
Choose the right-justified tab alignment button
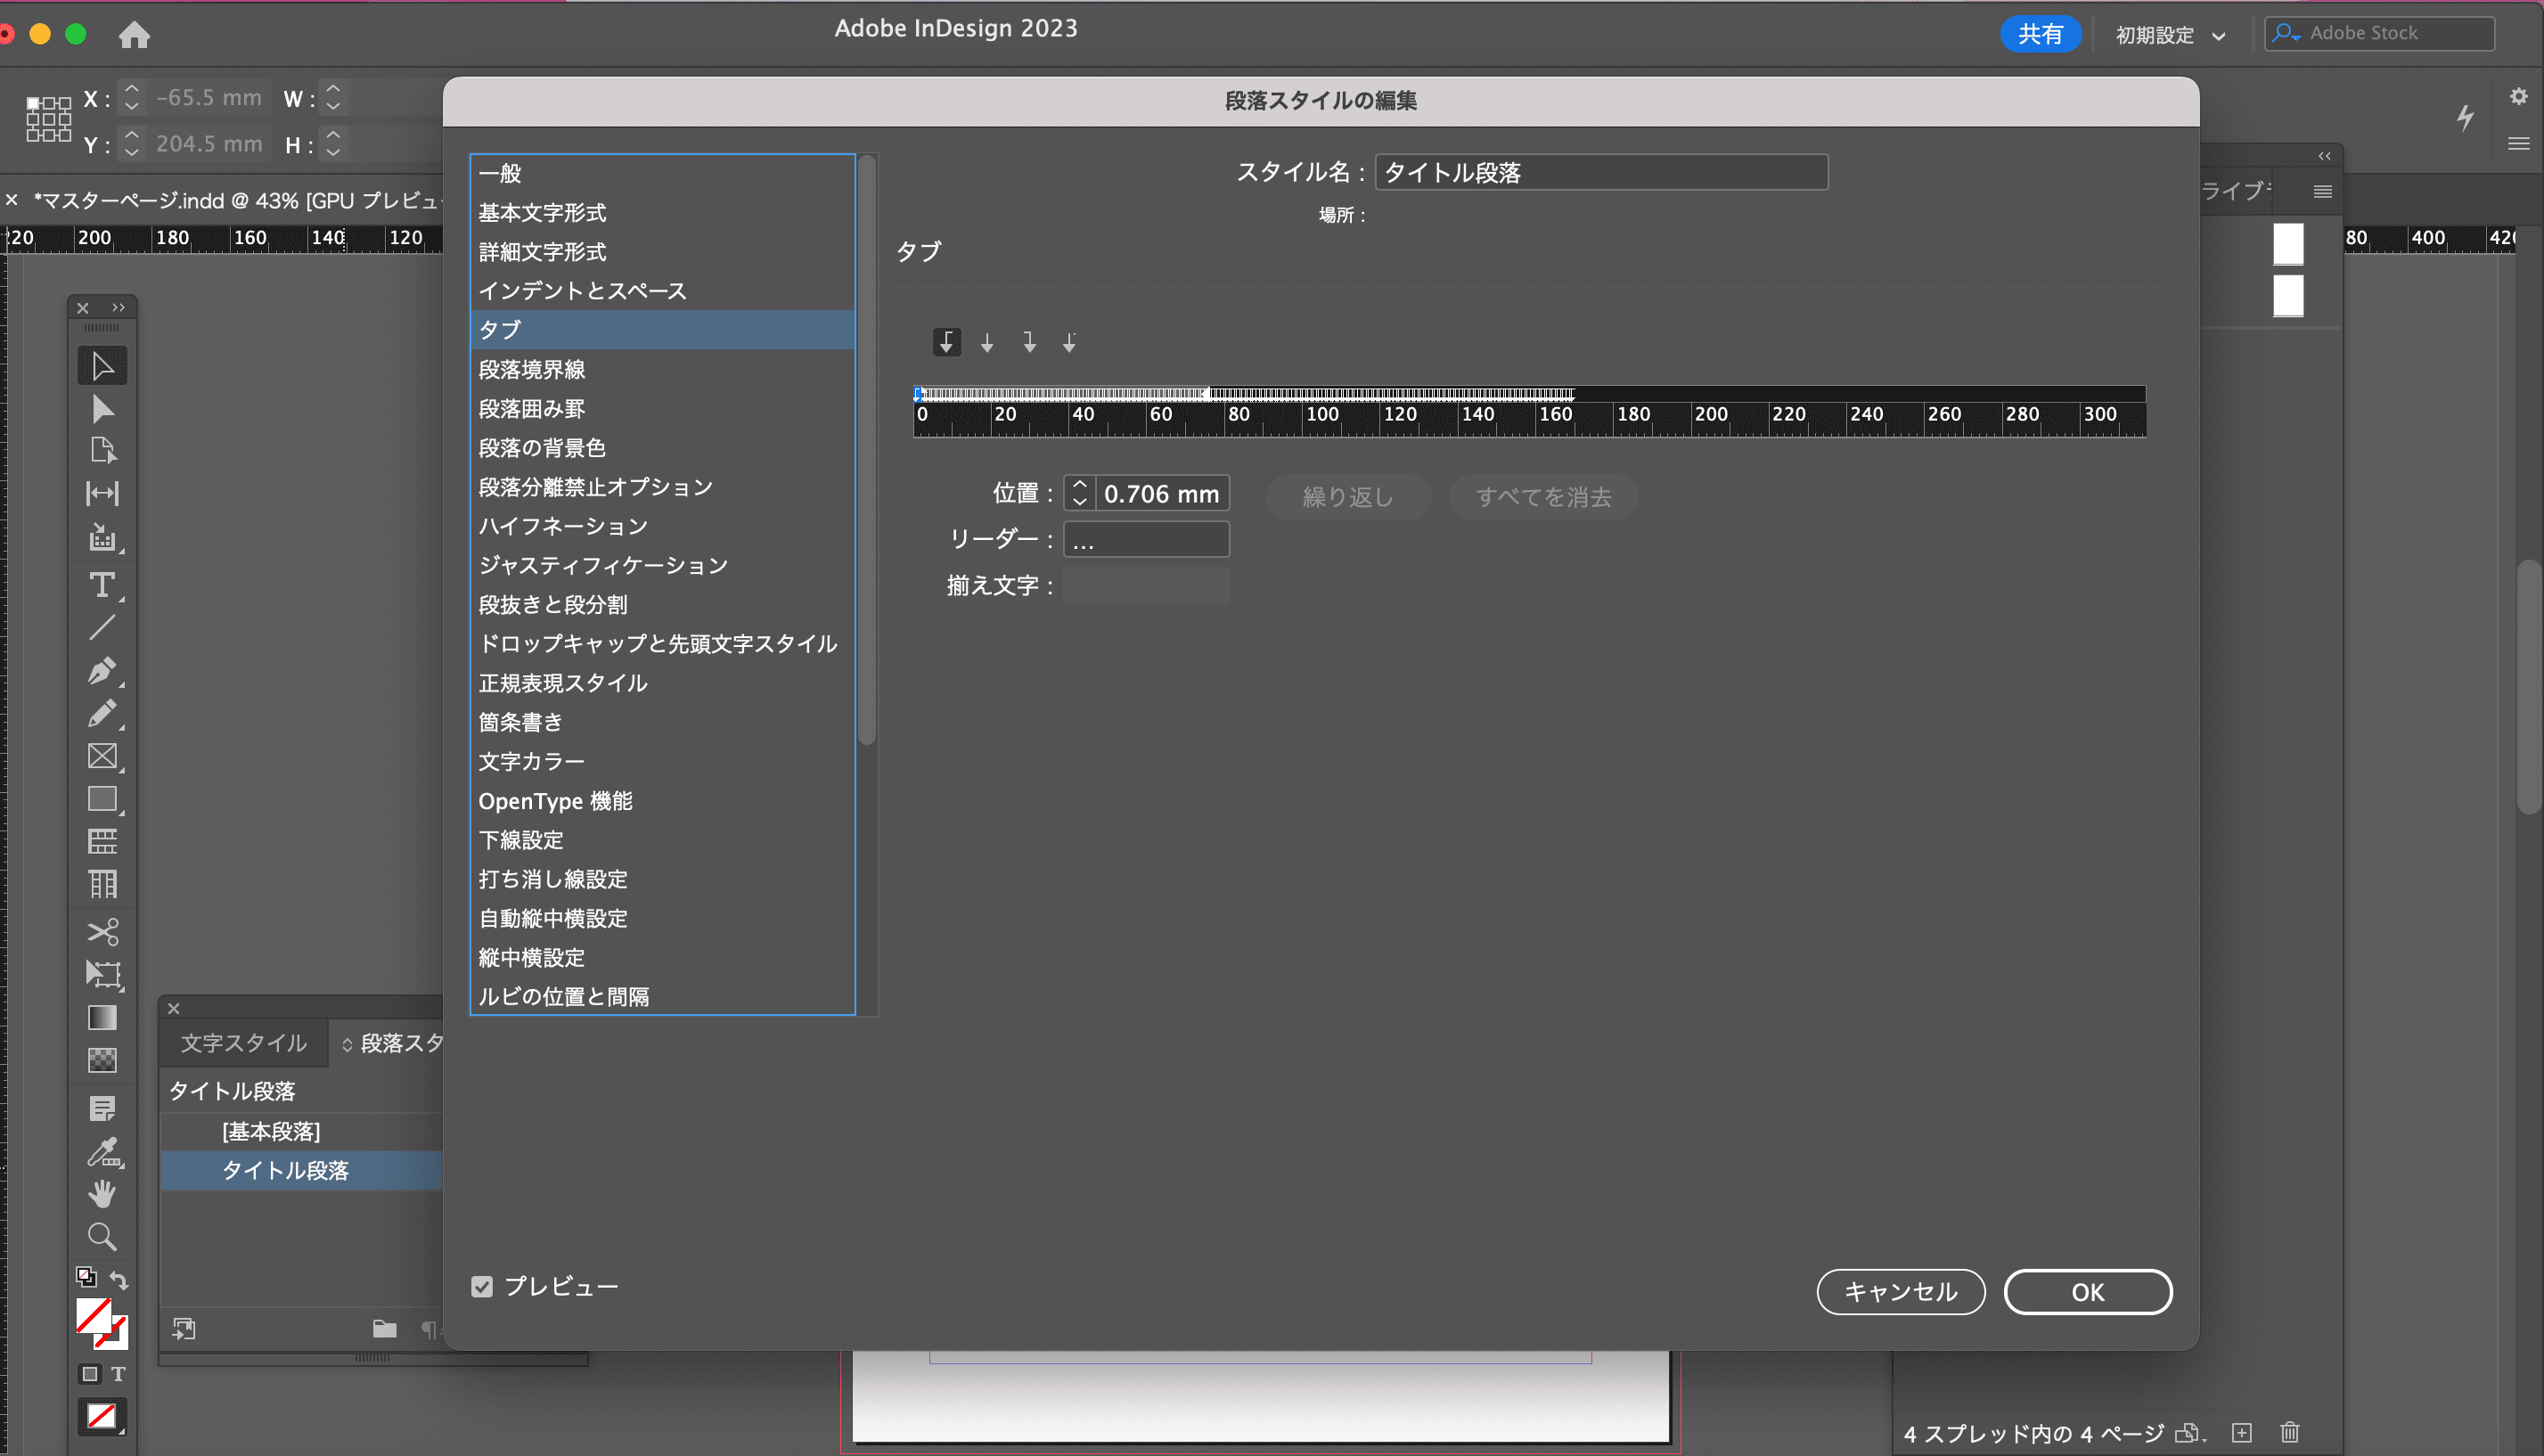pyautogui.click(x=1029, y=342)
